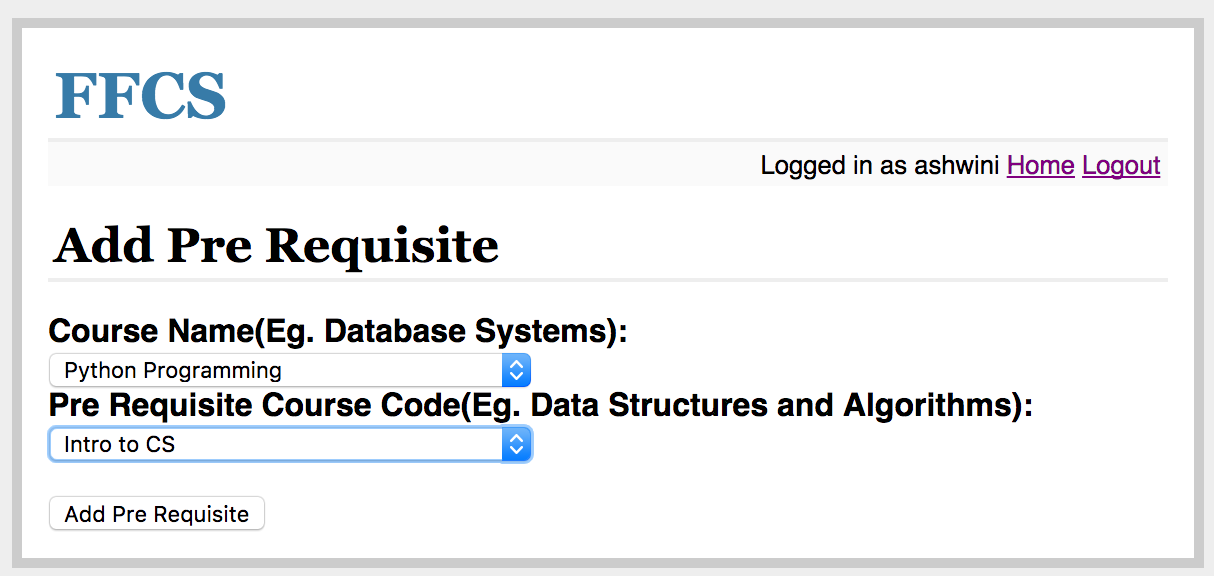The height and width of the screenshot is (576, 1214).
Task: Click the blue arrows on Python Programming select
Action: click(x=516, y=370)
